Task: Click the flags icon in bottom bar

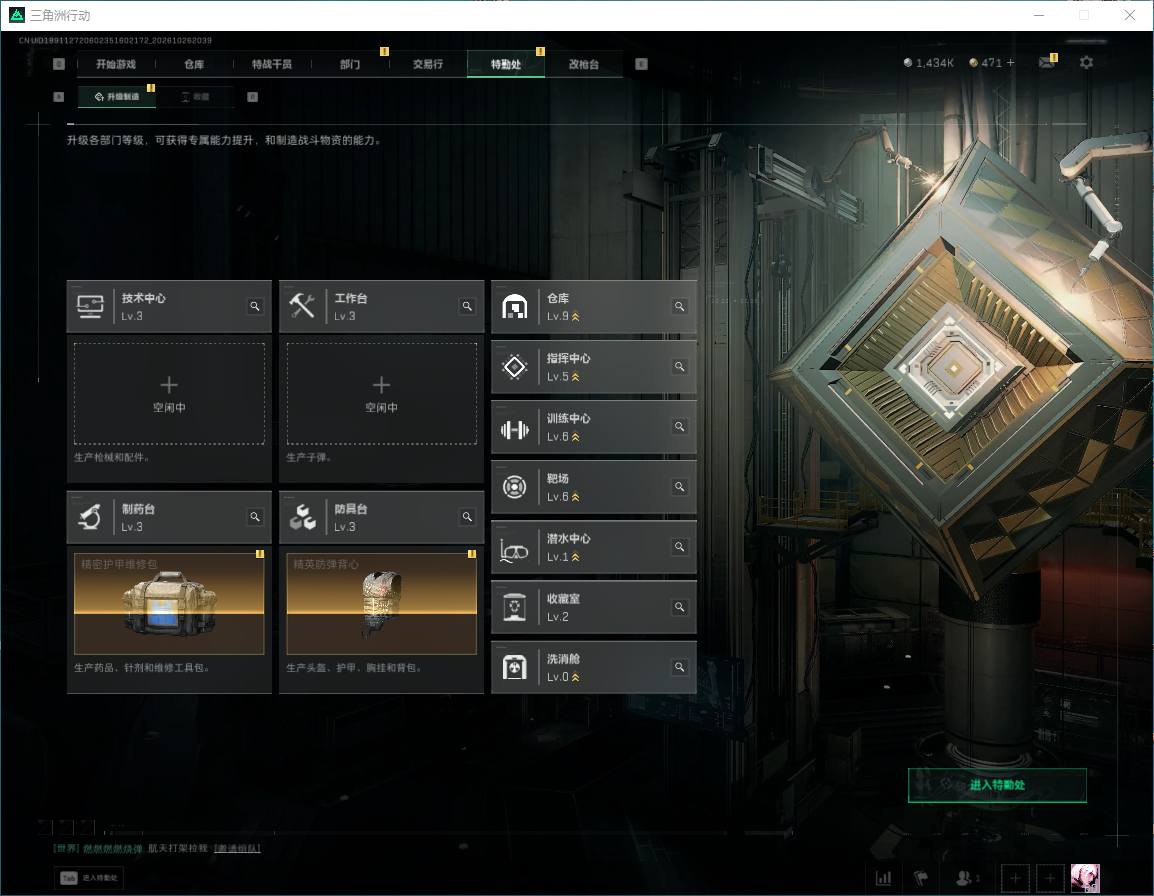Action: click(921, 878)
